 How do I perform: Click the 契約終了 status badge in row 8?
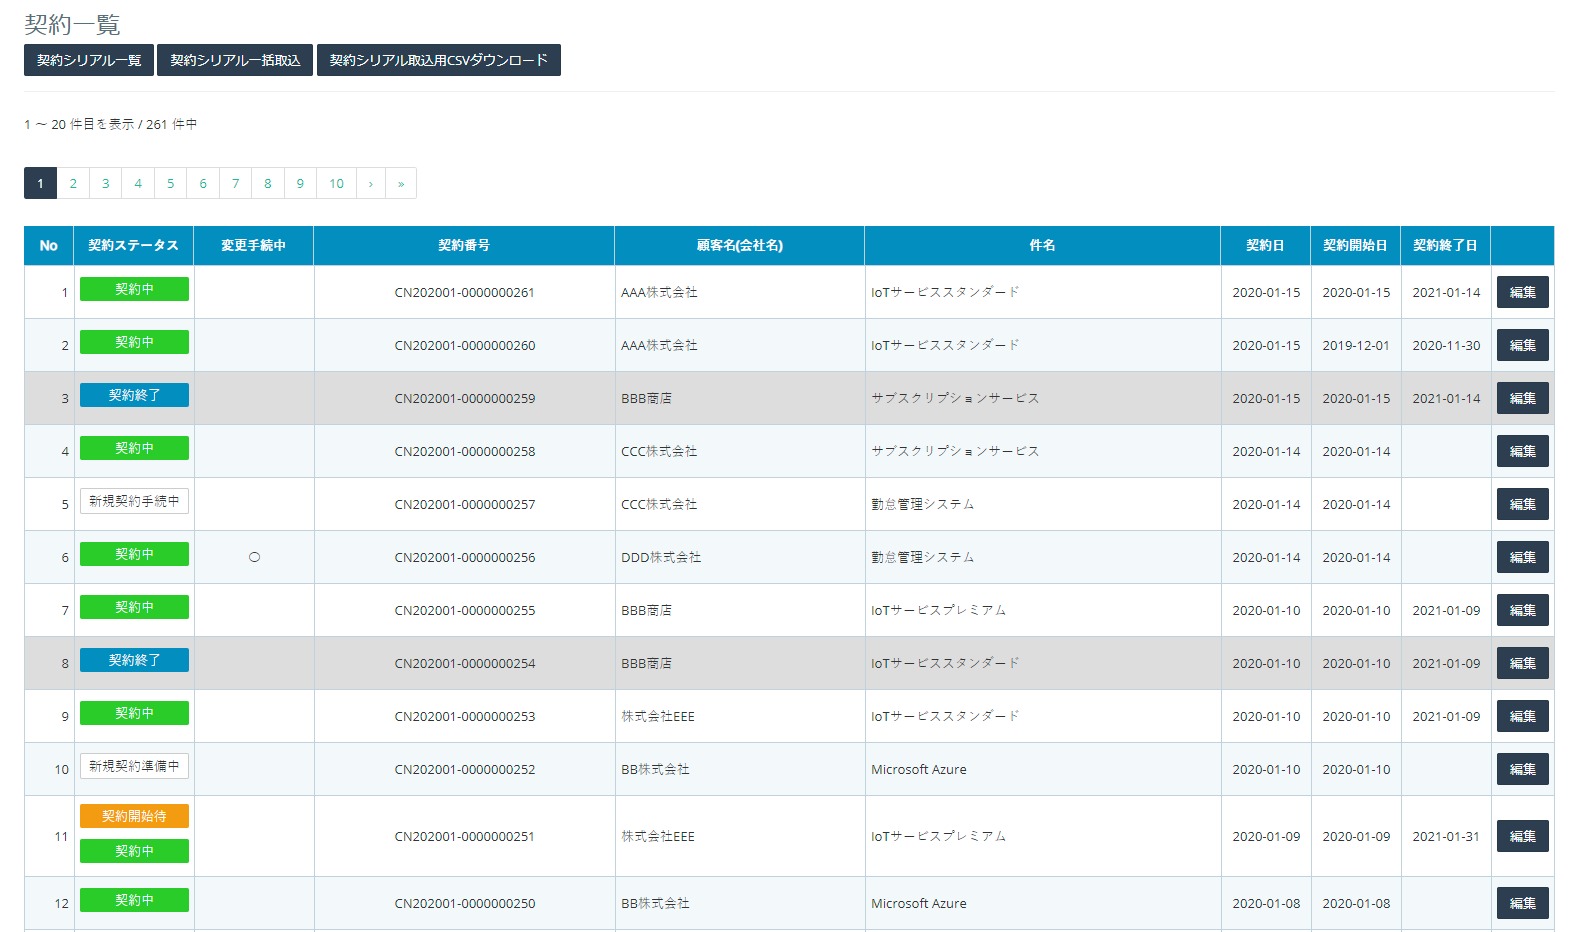(x=134, y=660)
